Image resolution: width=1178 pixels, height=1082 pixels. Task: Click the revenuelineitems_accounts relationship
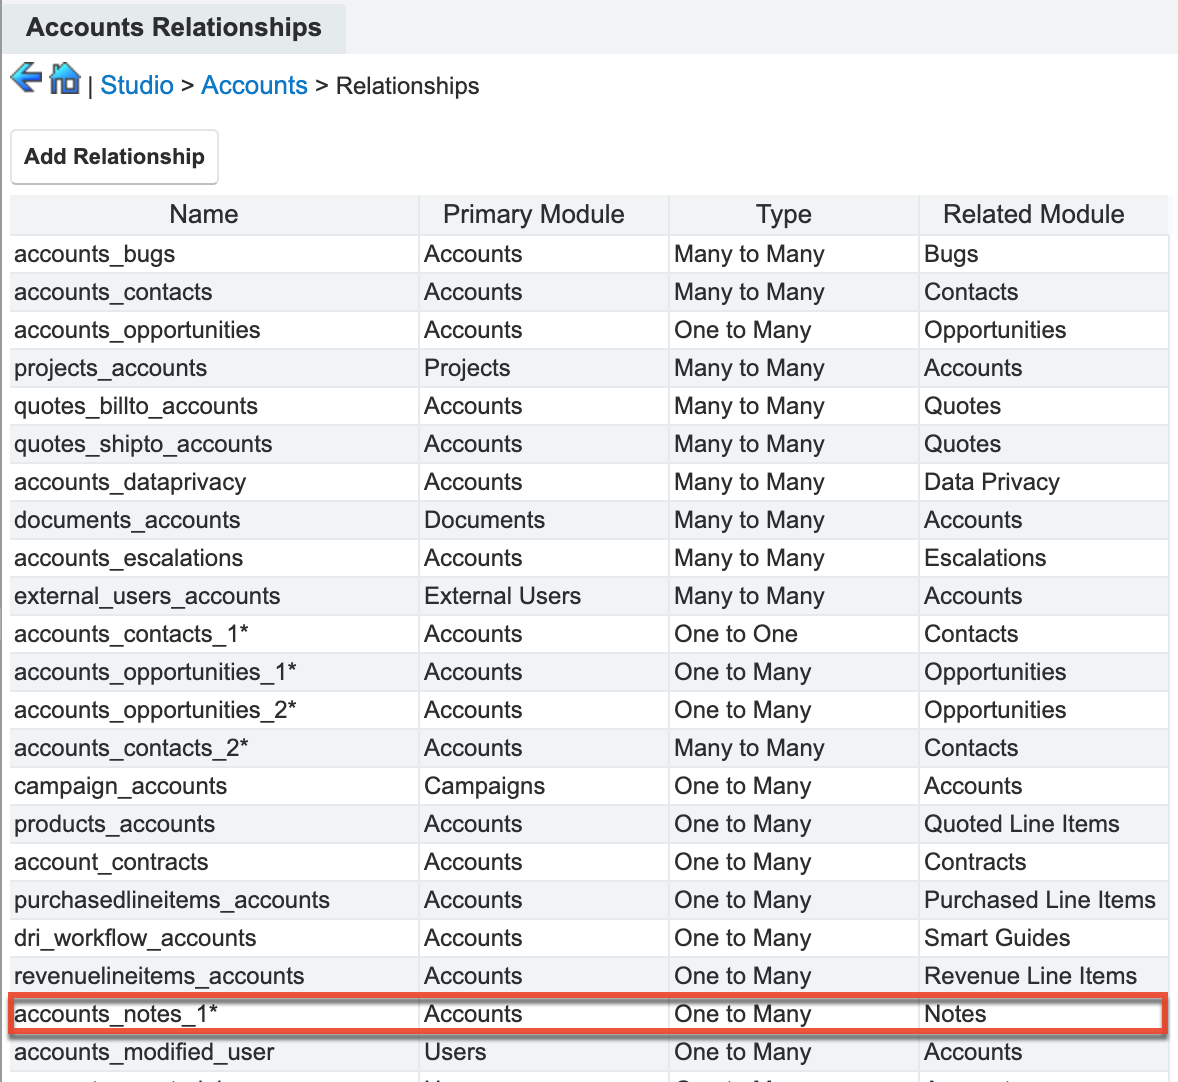[159, 977]
